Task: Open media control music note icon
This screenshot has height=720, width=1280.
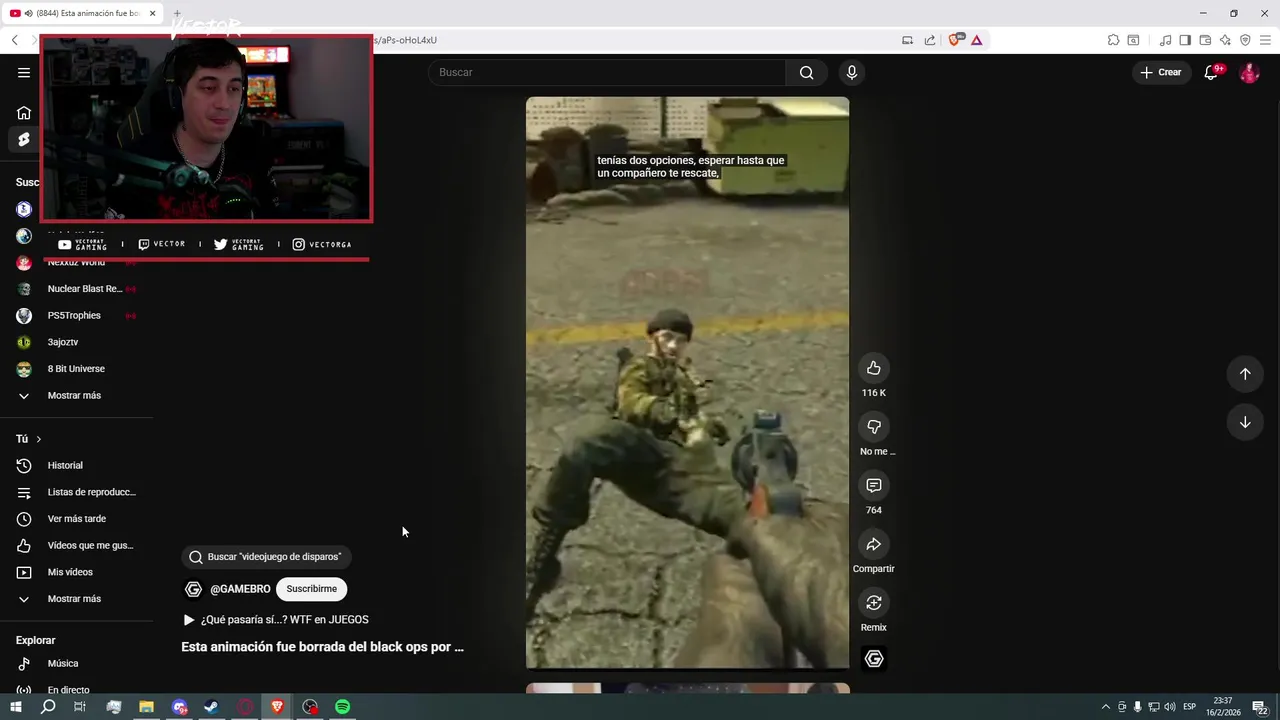Action: click(1165, 40)
